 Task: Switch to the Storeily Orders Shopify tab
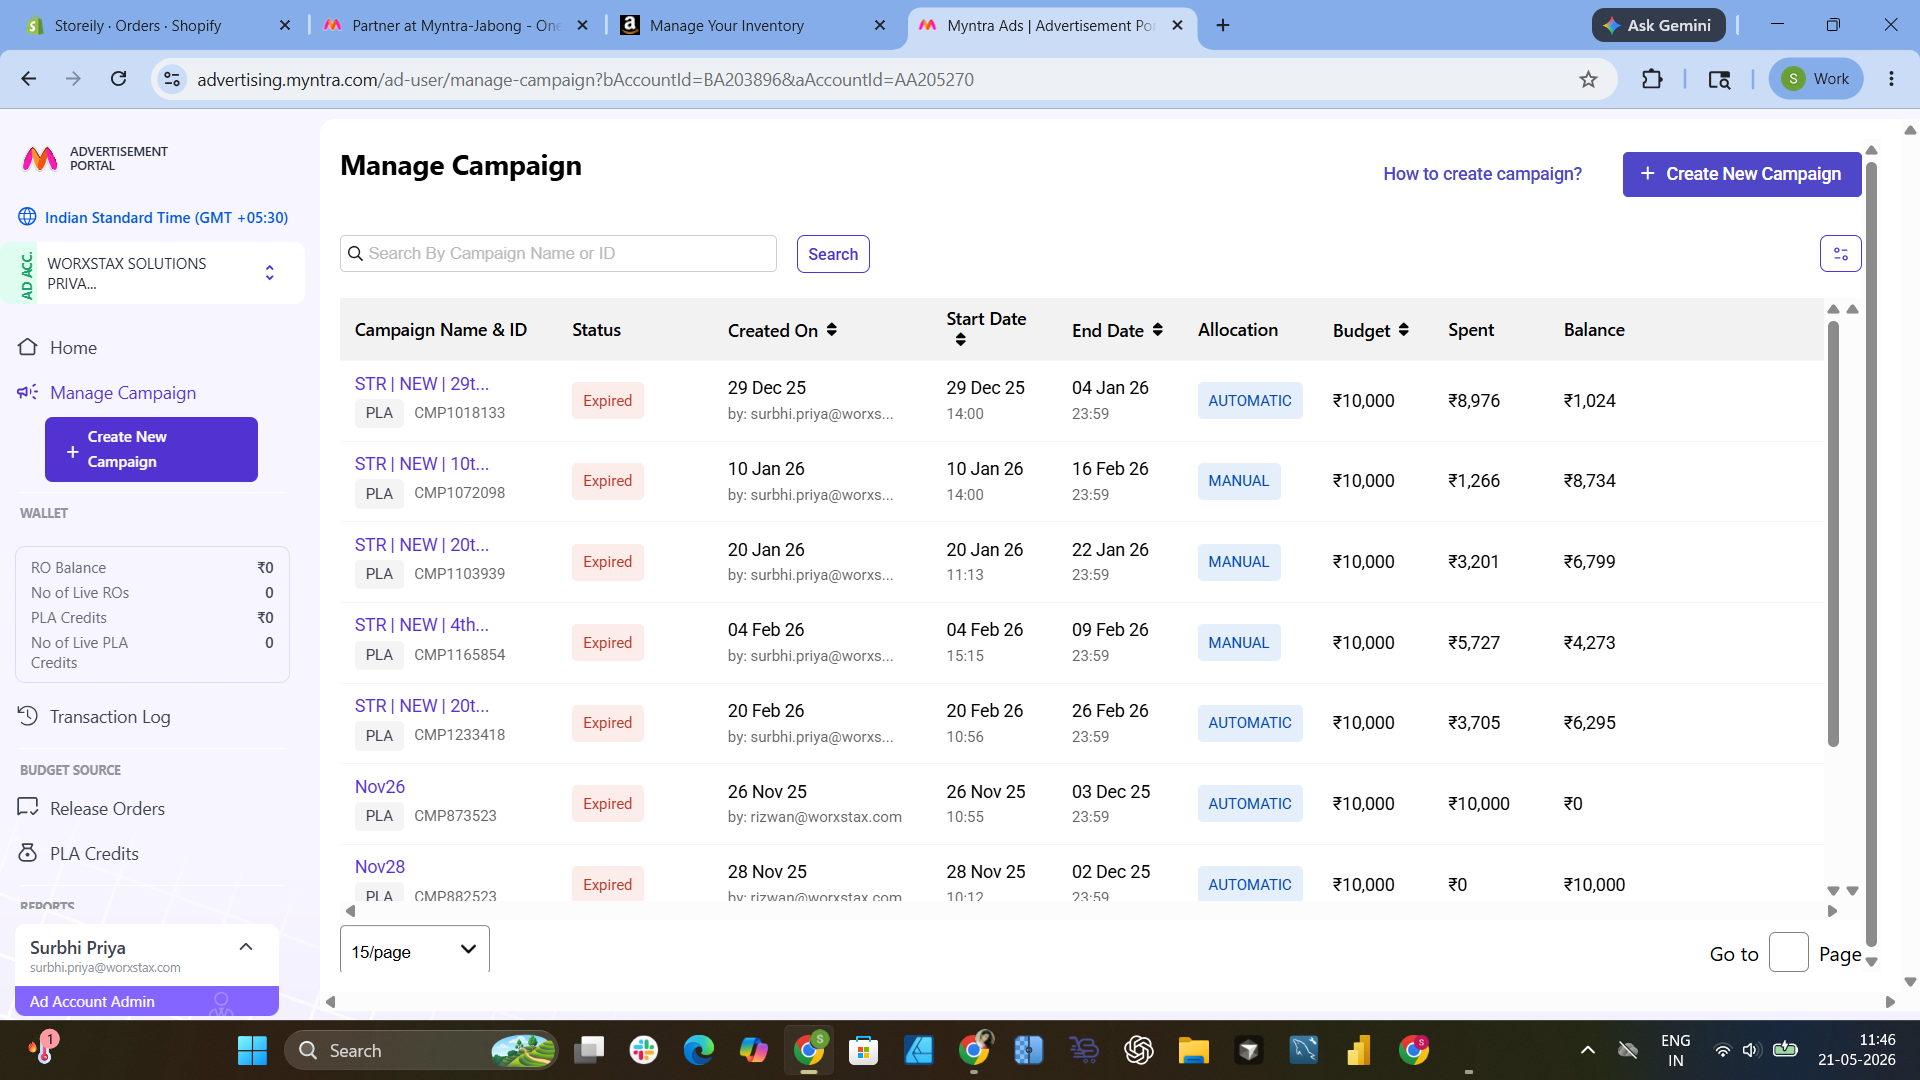158,25
